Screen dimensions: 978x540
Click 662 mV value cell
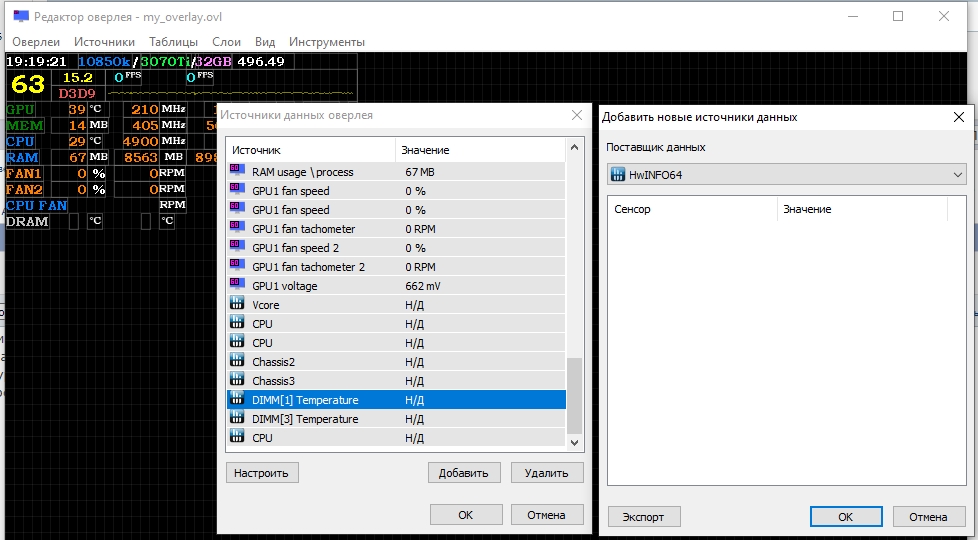pos(423,286)
